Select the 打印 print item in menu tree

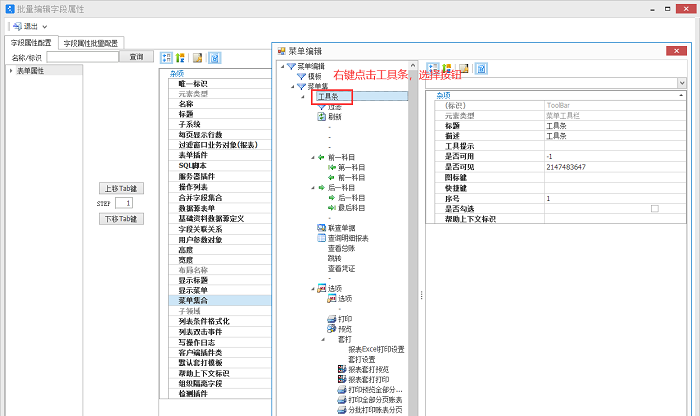click(x=344, y=318)
